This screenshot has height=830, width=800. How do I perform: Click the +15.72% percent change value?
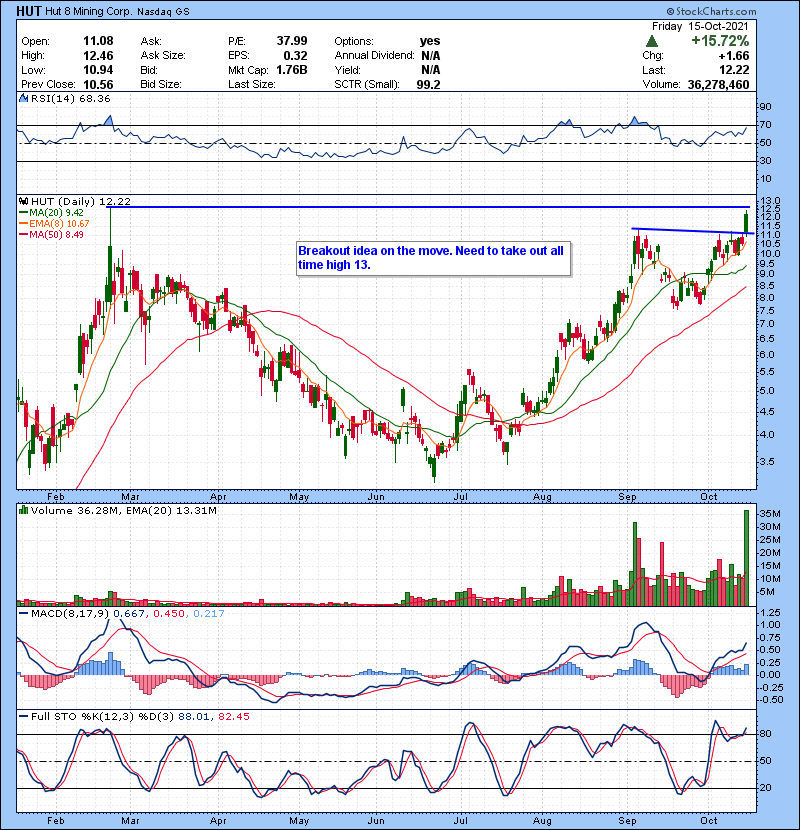pos(720,41)
